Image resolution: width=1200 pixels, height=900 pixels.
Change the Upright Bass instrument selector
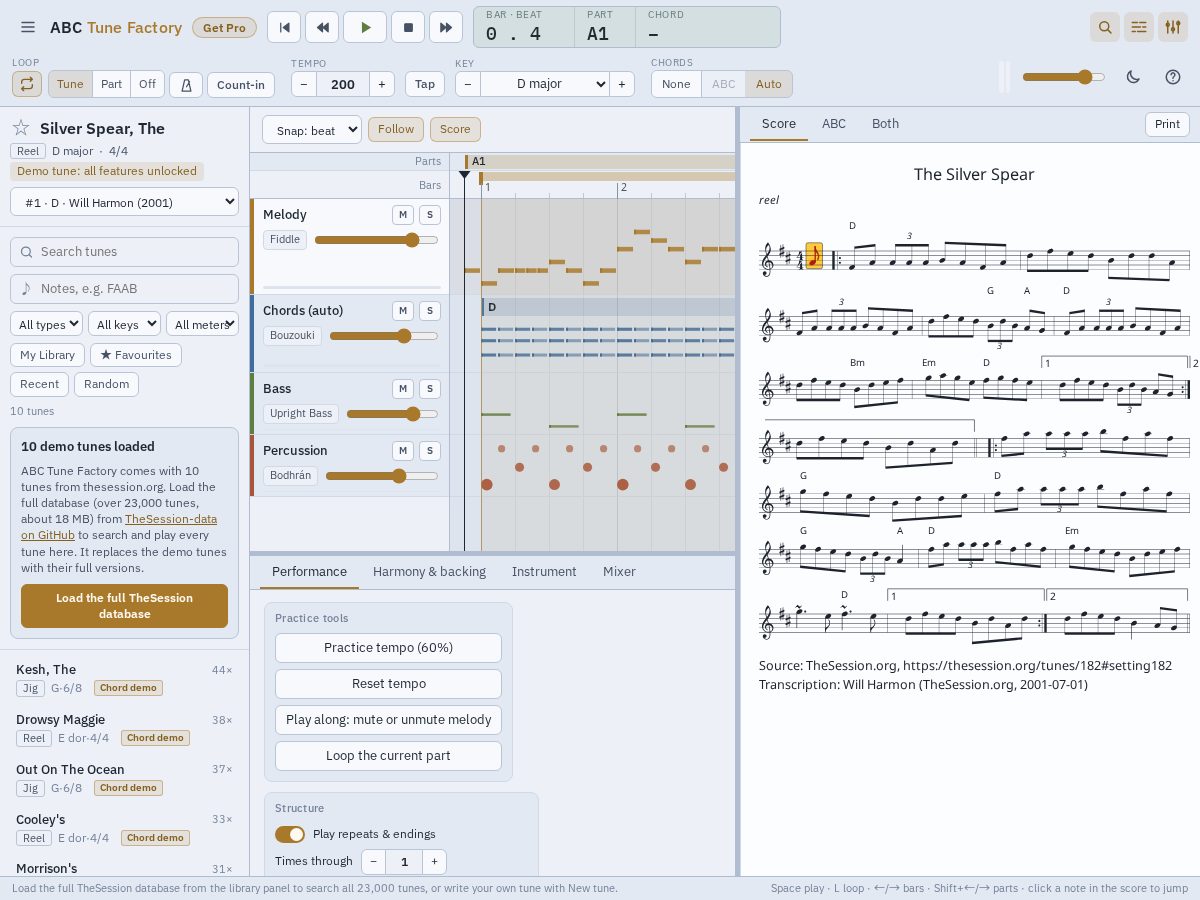click(x=301, y=413)
